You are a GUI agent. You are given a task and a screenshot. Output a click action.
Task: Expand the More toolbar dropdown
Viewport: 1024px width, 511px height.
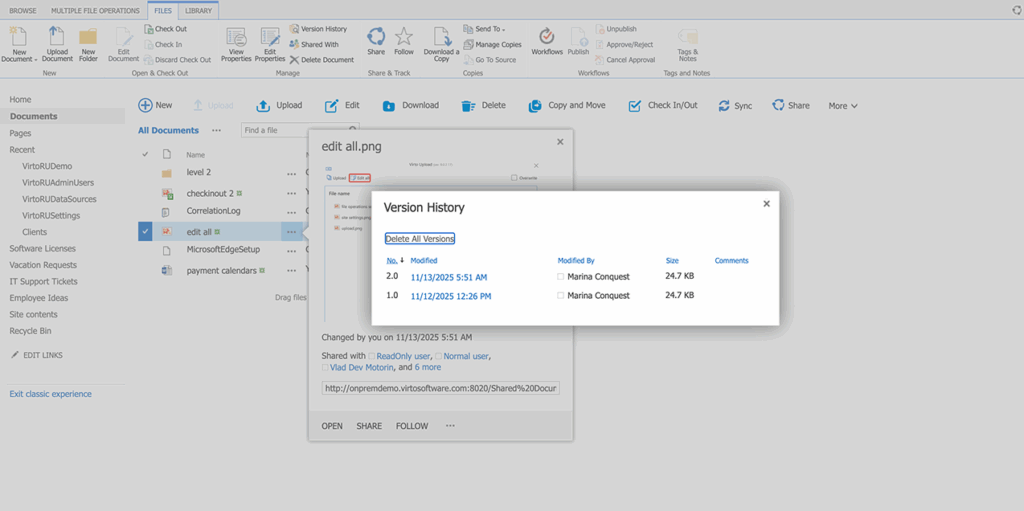click(842, 105)
